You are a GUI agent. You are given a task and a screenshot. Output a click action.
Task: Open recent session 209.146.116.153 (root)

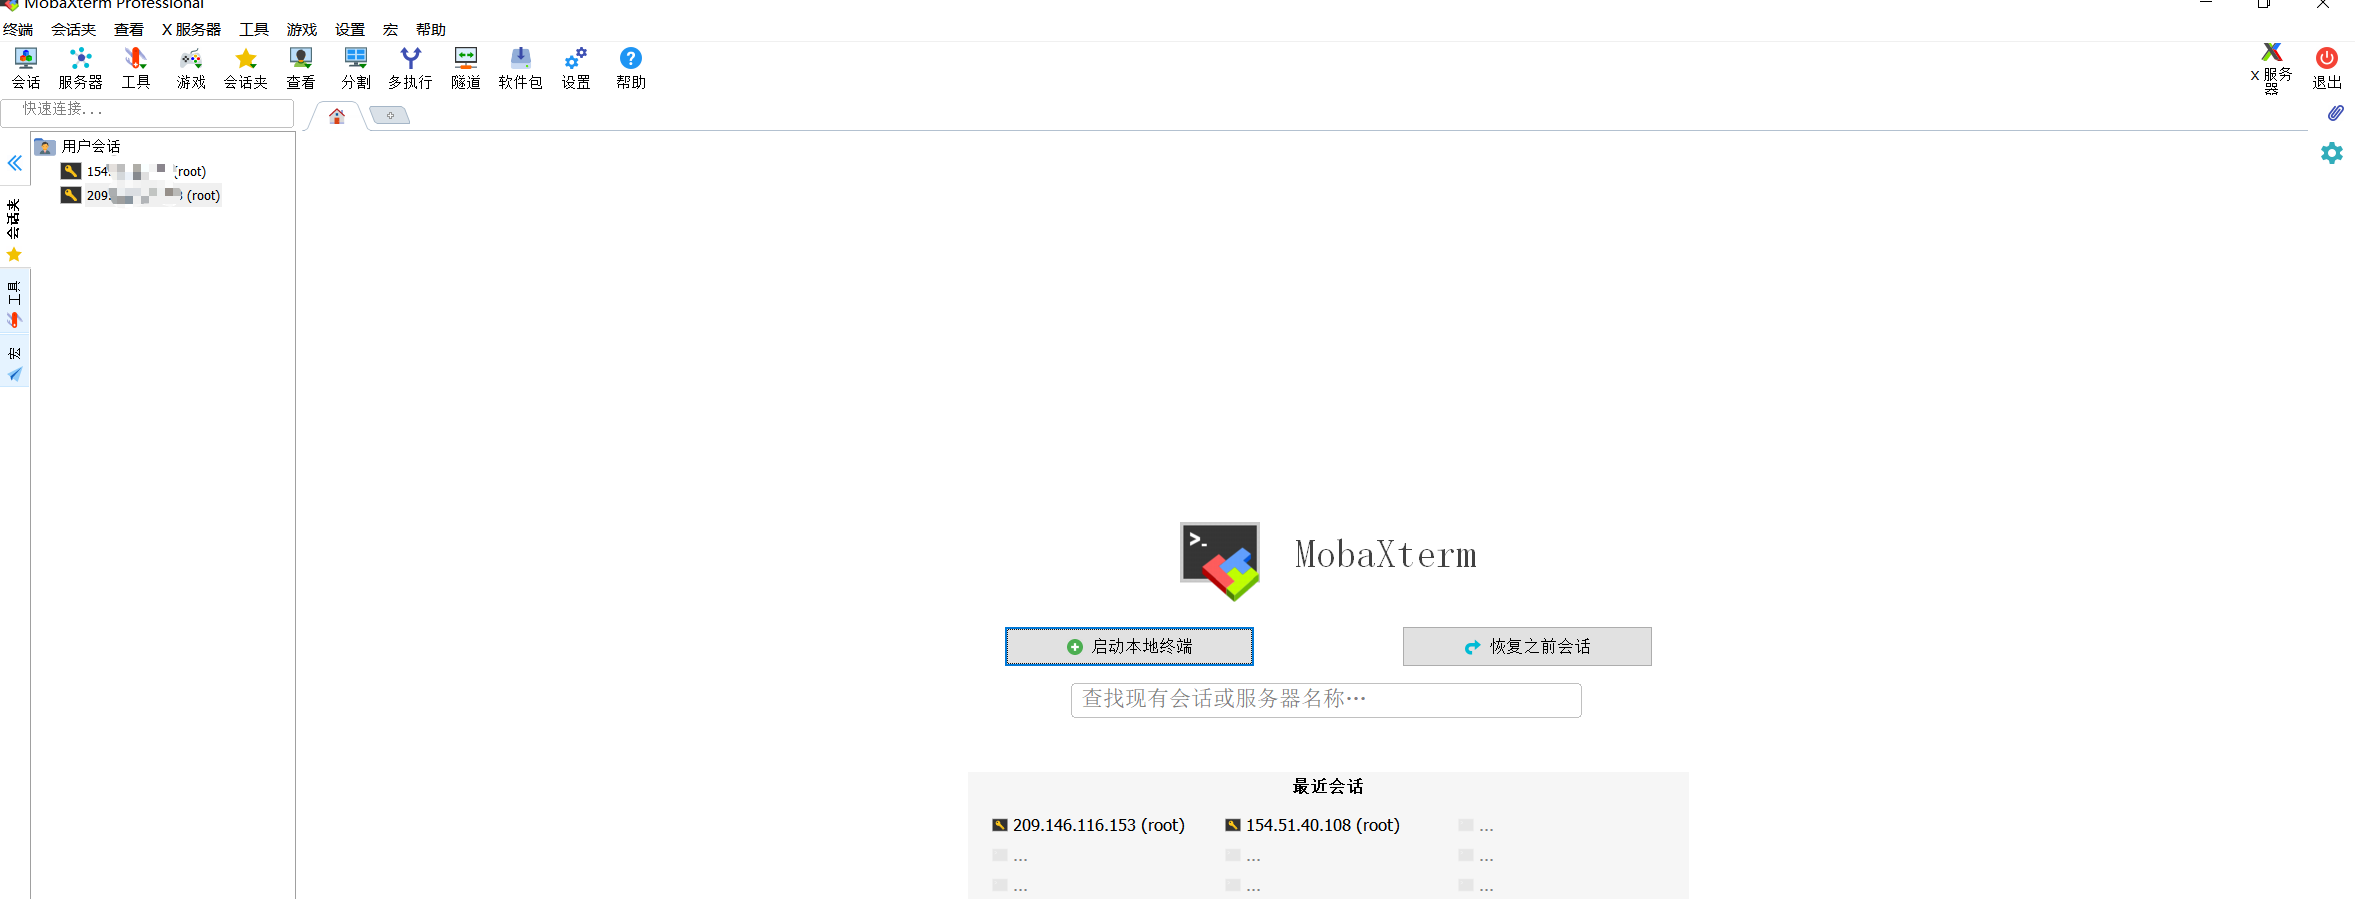pyautogui.click(x=1097, y=825)
